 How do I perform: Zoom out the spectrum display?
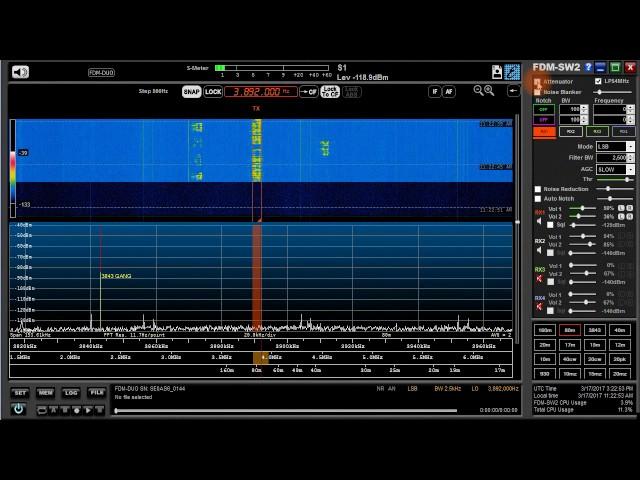pos(478,91)
